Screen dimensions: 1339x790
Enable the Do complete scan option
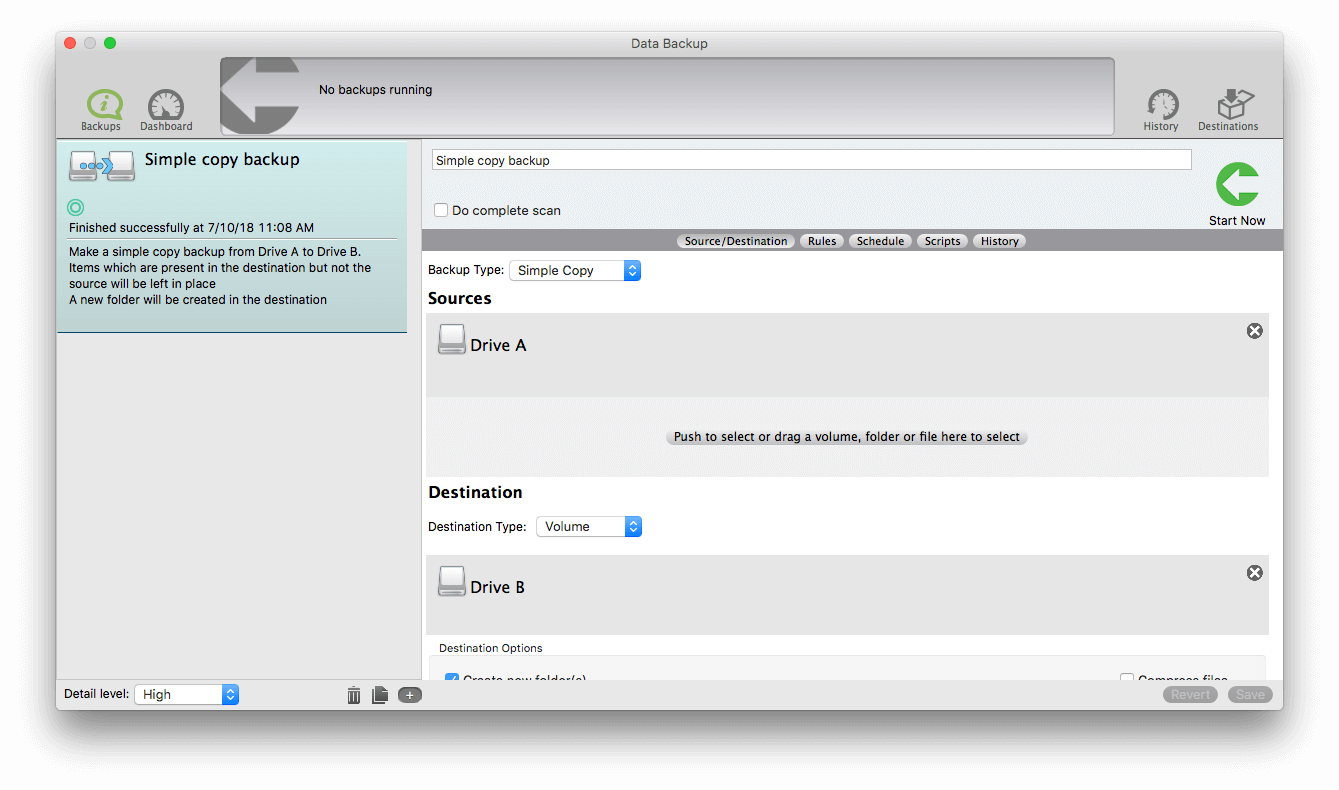point(440,210)
